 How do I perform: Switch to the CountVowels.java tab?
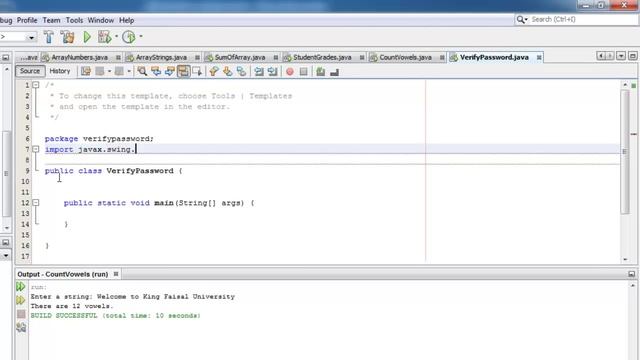click(x=405, y=58)
